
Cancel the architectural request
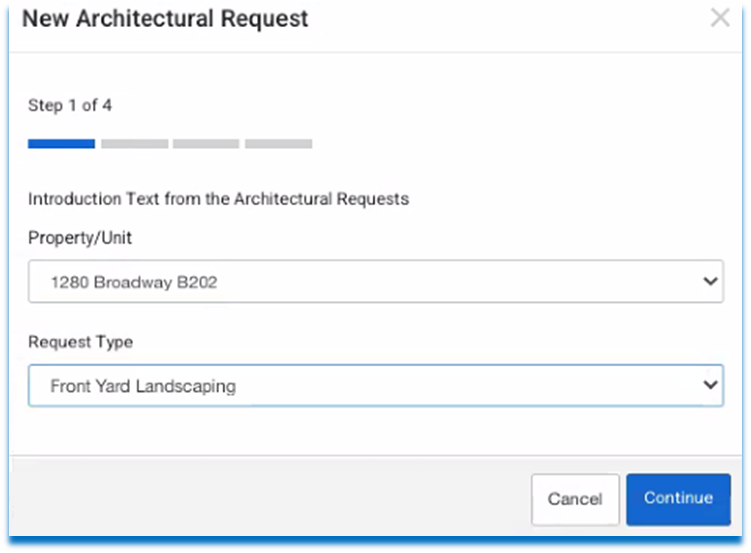tap(575, 499)
